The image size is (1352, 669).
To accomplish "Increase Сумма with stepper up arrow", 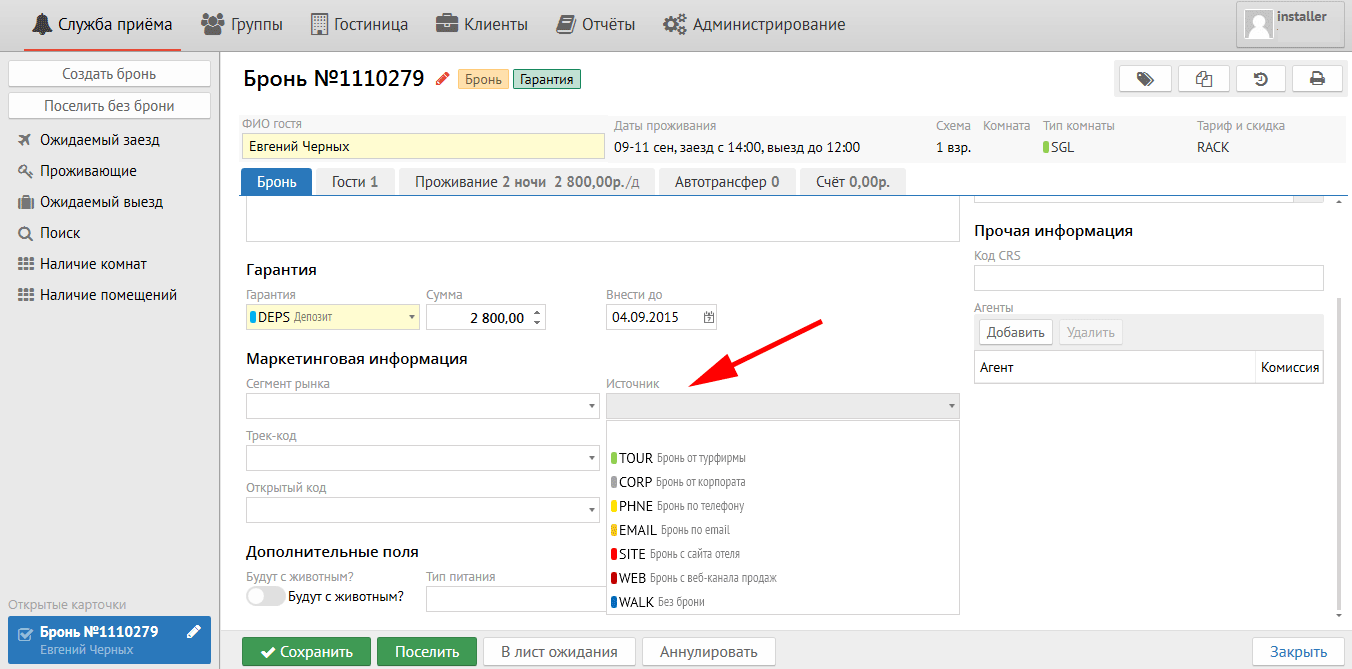I will pos(537,312).
